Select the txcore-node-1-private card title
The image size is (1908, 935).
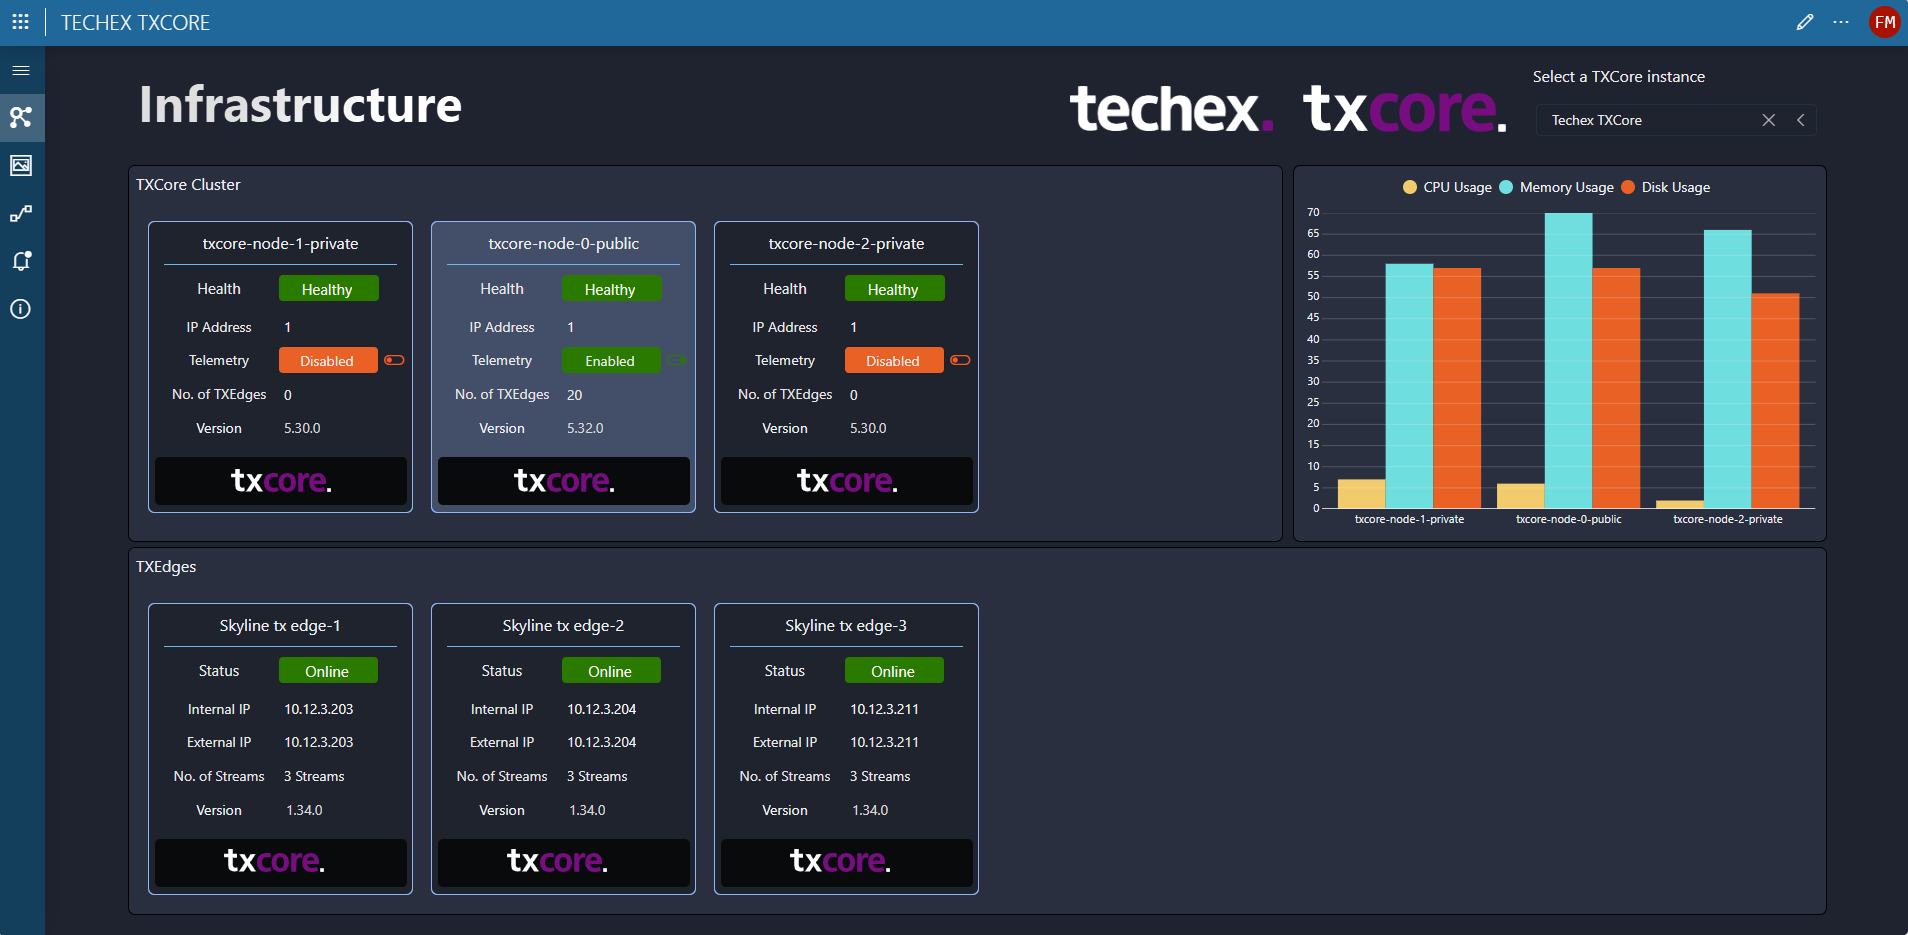click(x=280, y=244)
